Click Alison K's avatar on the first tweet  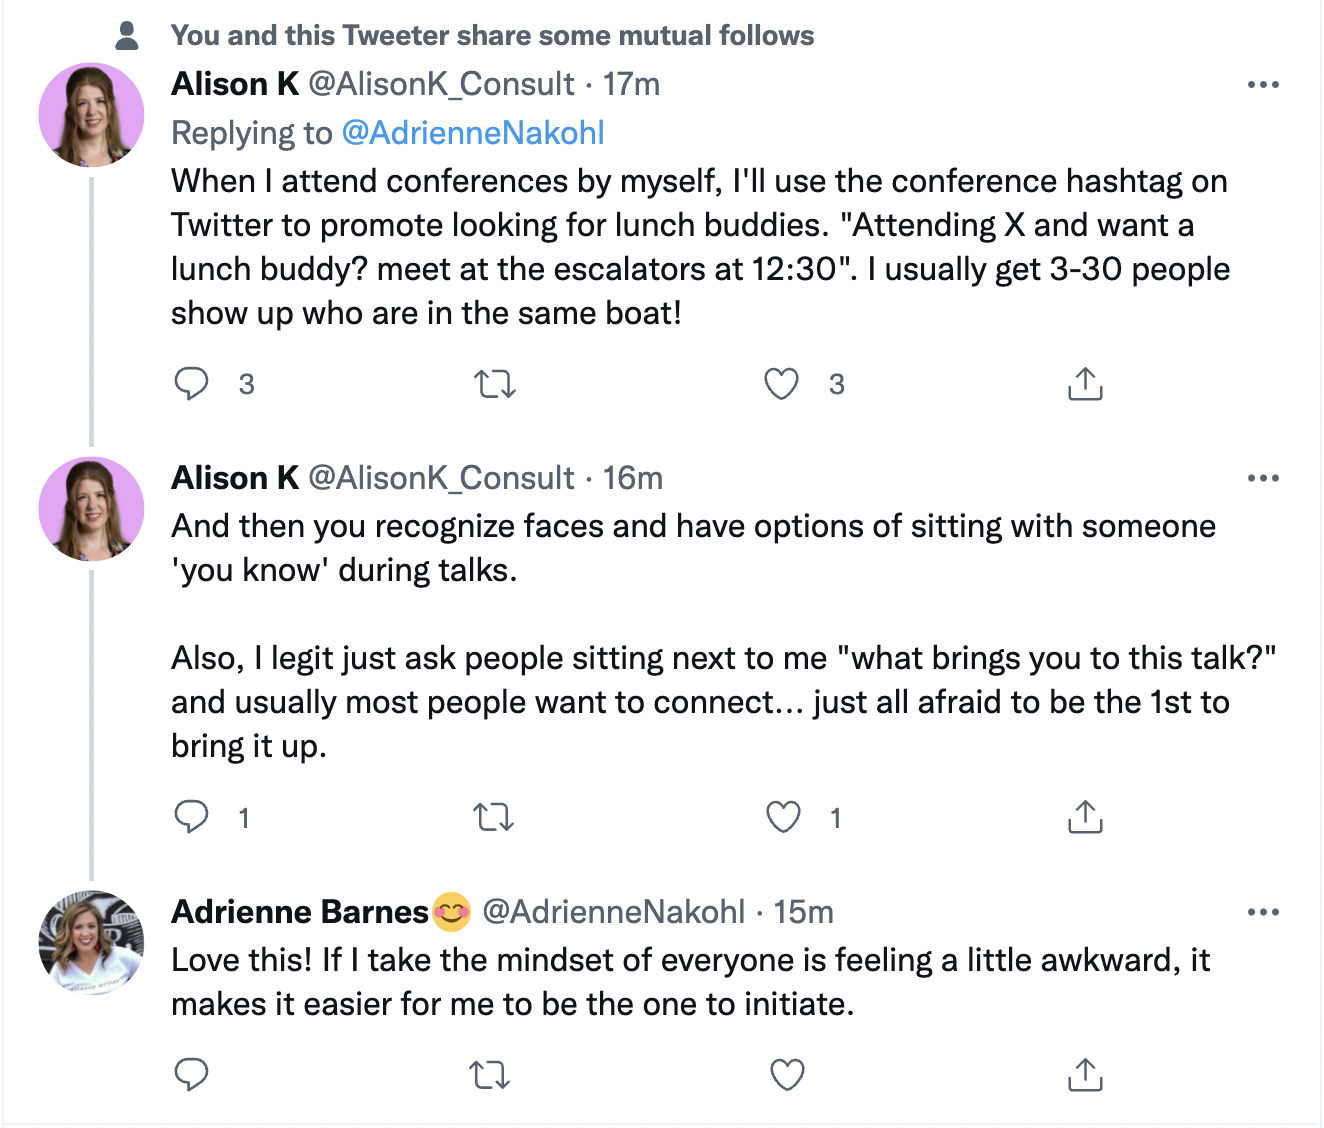click(x=91, y=115)
